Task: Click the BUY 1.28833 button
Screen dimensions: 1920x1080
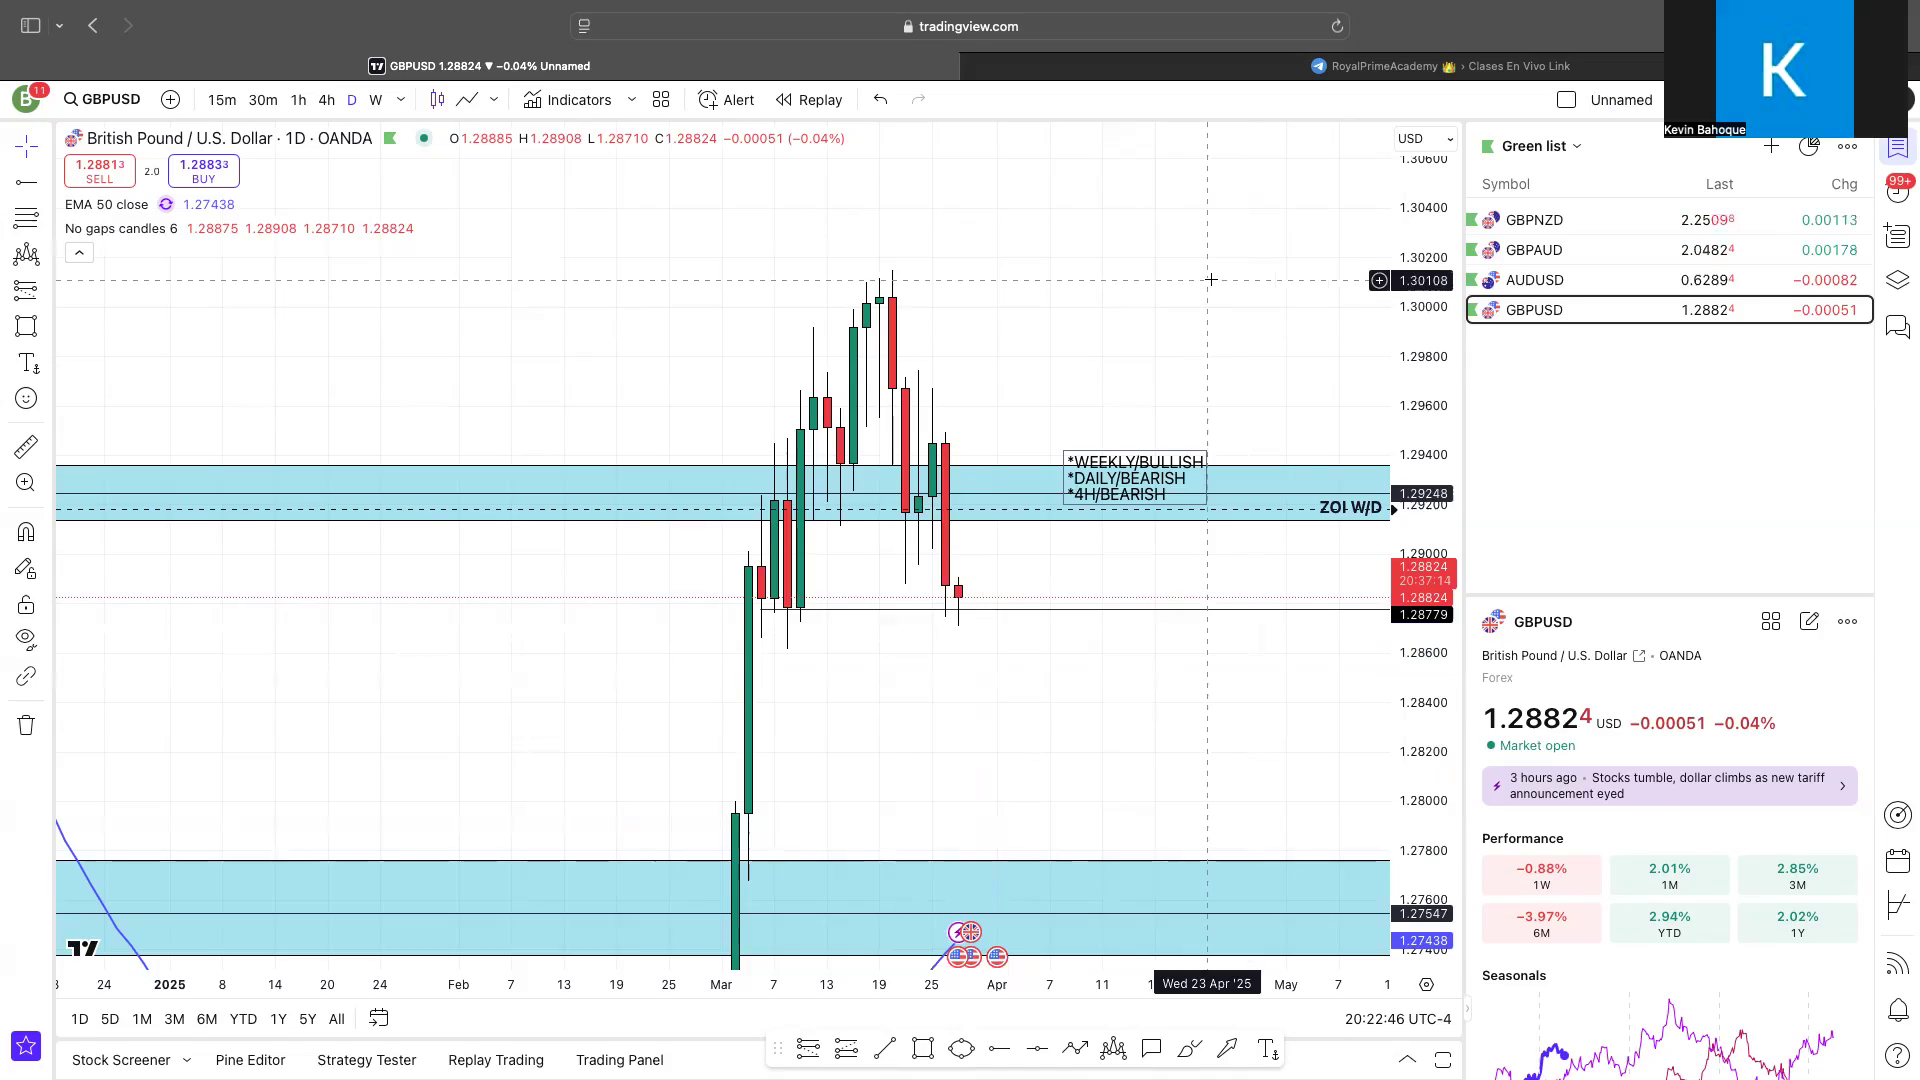Action: coord(204,171)
